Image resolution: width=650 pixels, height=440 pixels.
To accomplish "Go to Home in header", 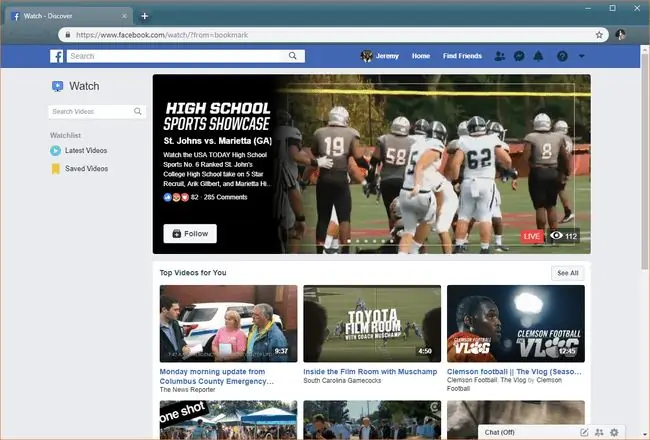I will (x=421, y=56).
